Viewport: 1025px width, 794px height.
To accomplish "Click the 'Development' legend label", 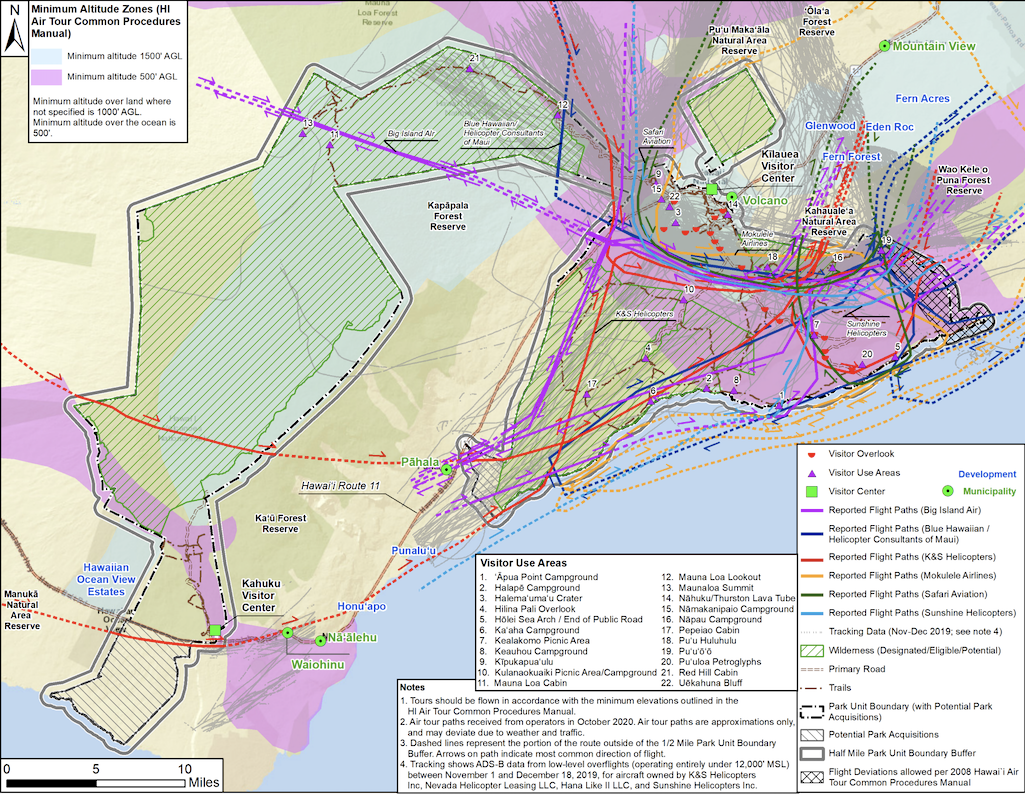I will pos(987,474).
